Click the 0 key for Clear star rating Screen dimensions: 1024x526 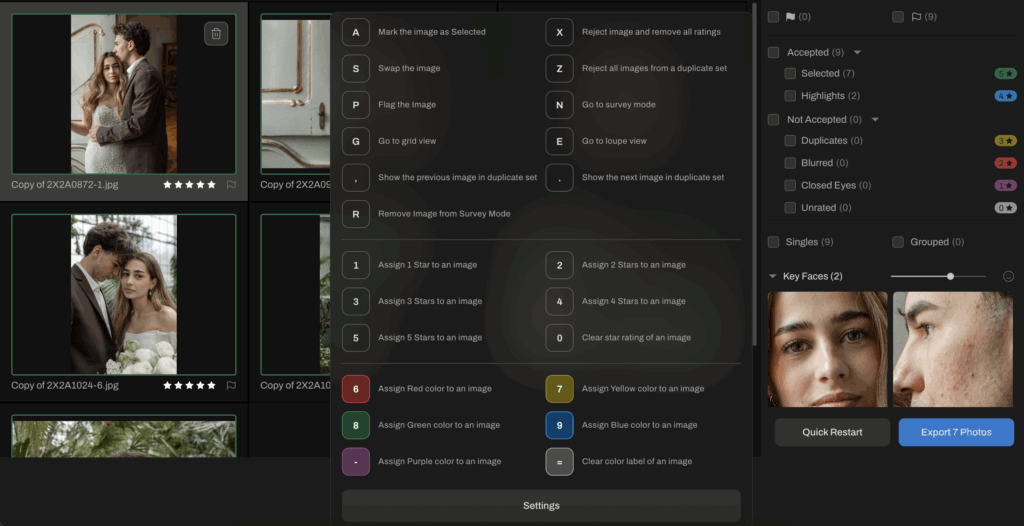560,338
